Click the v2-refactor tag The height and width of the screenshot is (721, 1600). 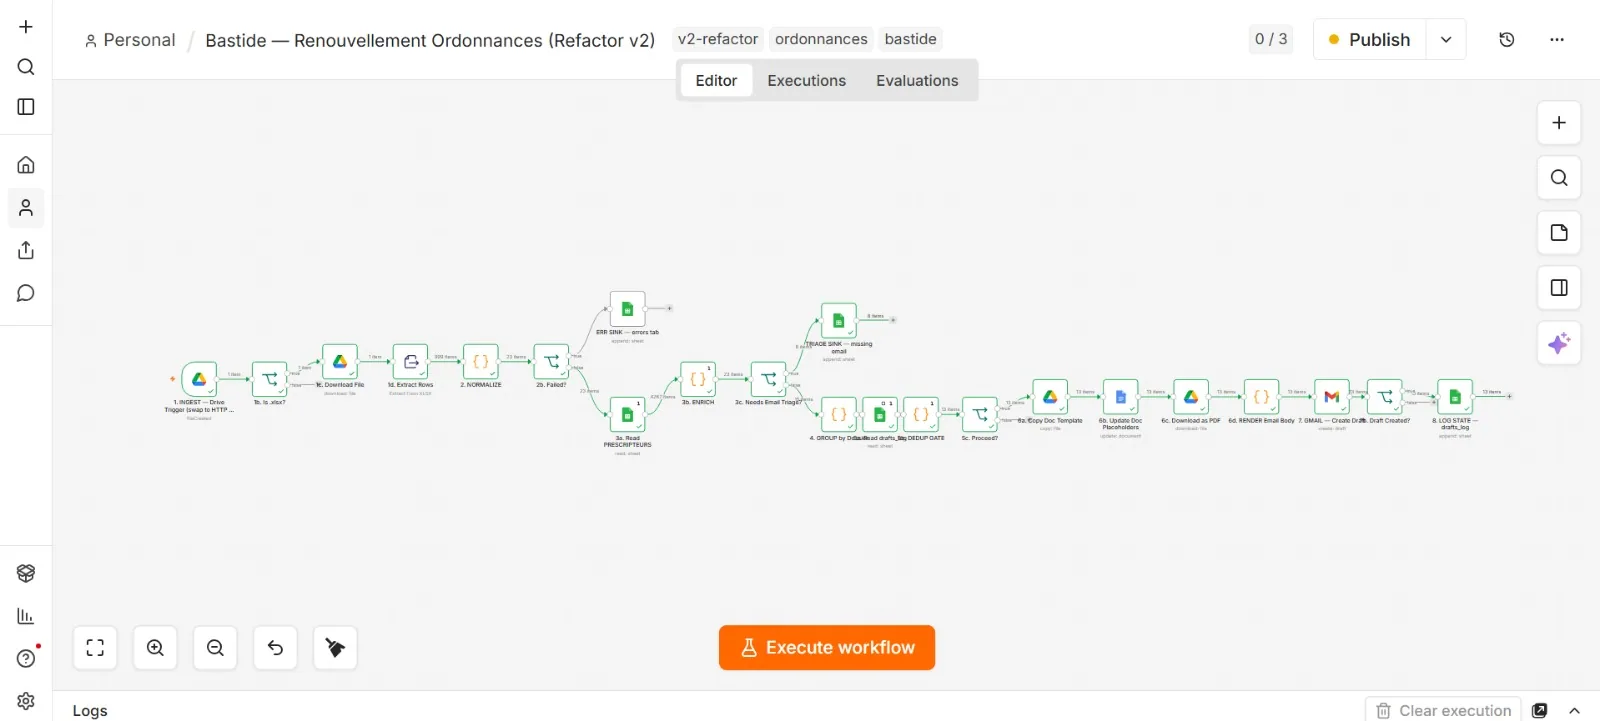718,39
